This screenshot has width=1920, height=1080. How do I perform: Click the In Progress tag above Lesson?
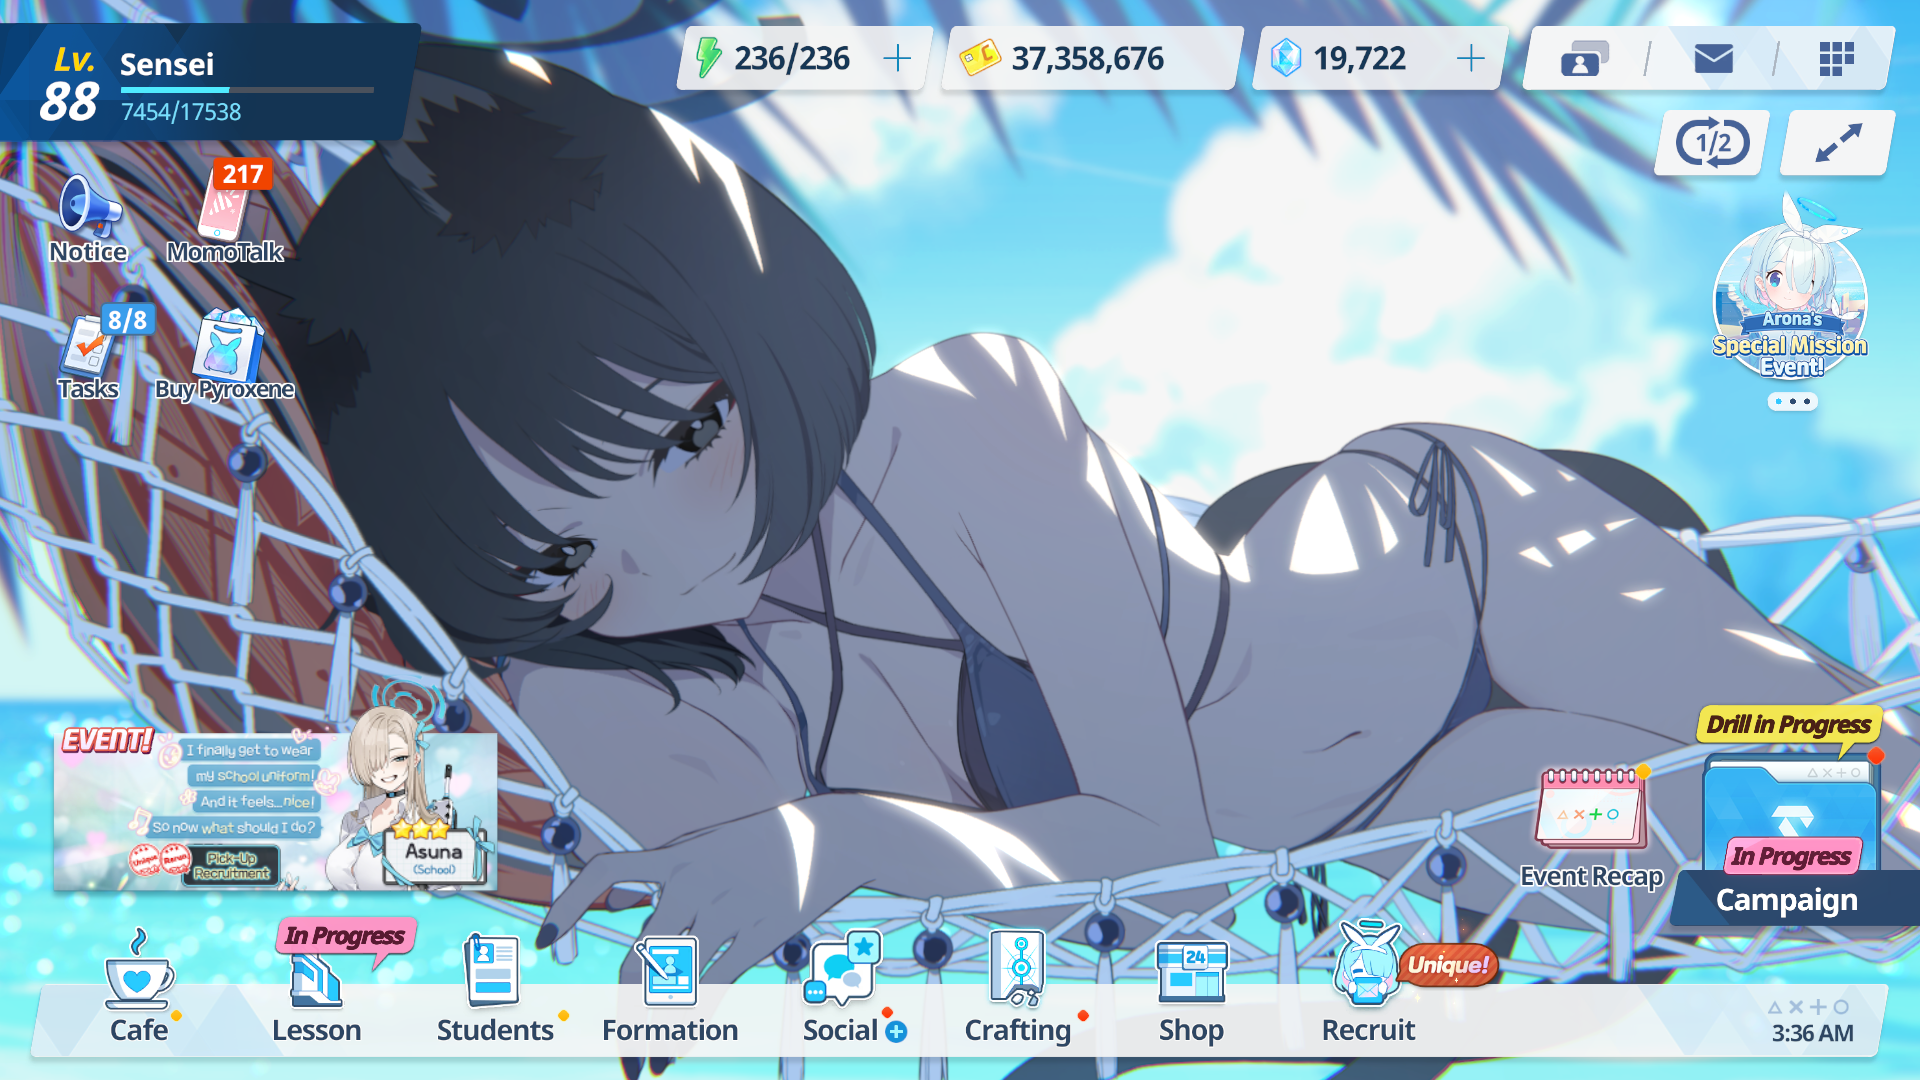point(344,936)
